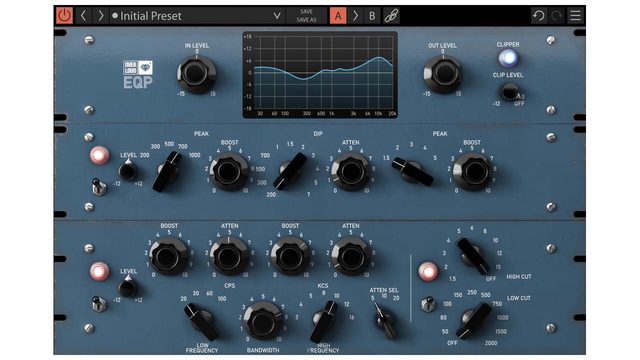Click the low frequency ATTEN knob
The width and height of the screenshot is (640, 360).
[229, 256]
